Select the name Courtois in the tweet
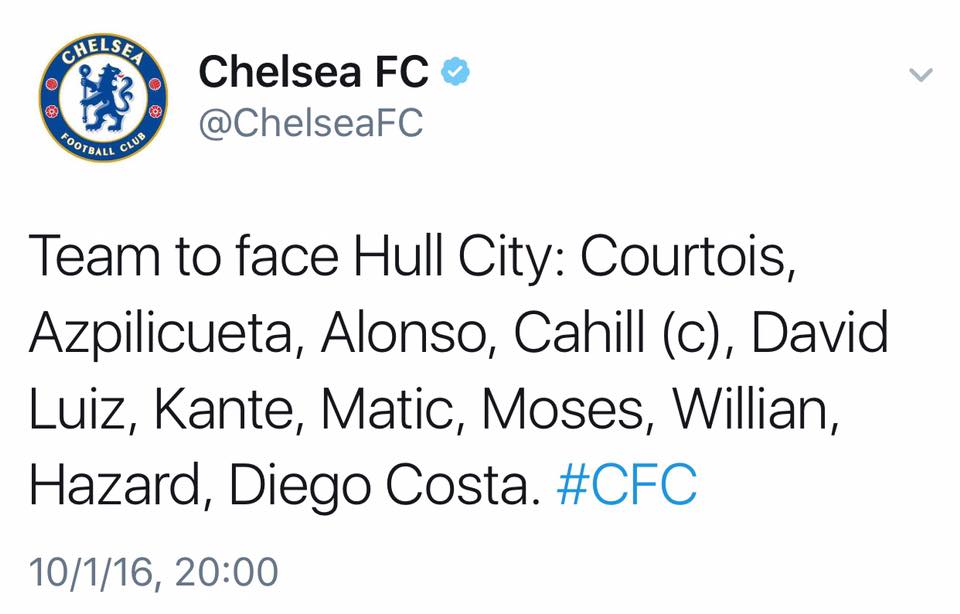960x614 pixels. coord(688,259)
